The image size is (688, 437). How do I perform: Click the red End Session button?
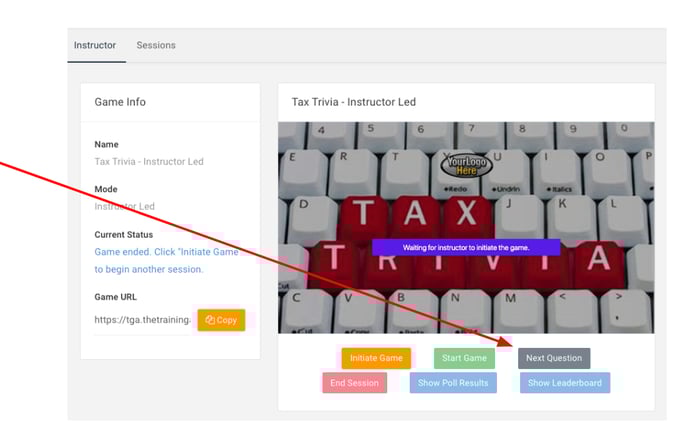click(354, 383)
